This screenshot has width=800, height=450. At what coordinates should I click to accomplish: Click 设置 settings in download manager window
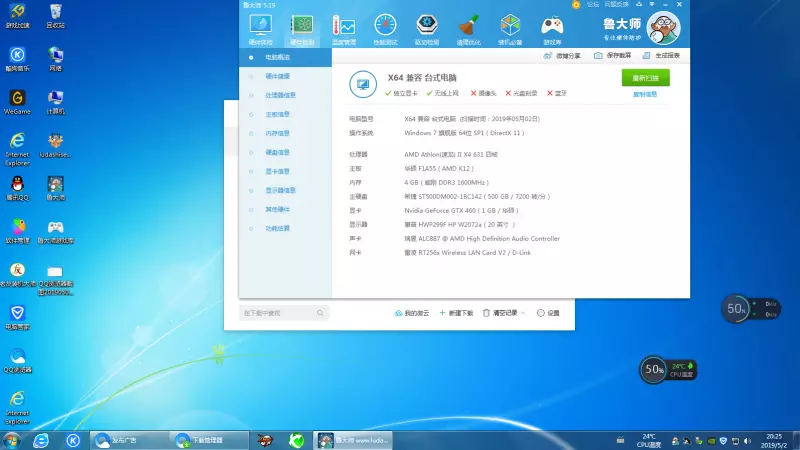548,313
